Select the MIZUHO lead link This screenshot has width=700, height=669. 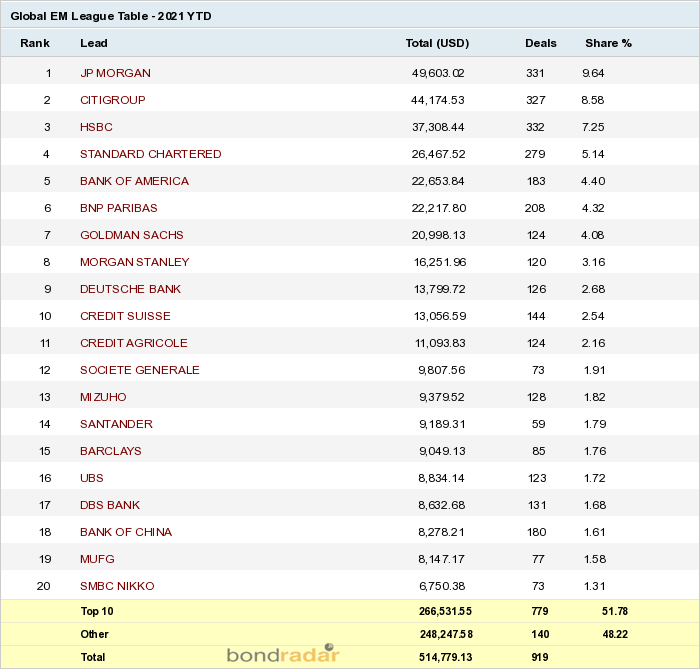[103, 397]
